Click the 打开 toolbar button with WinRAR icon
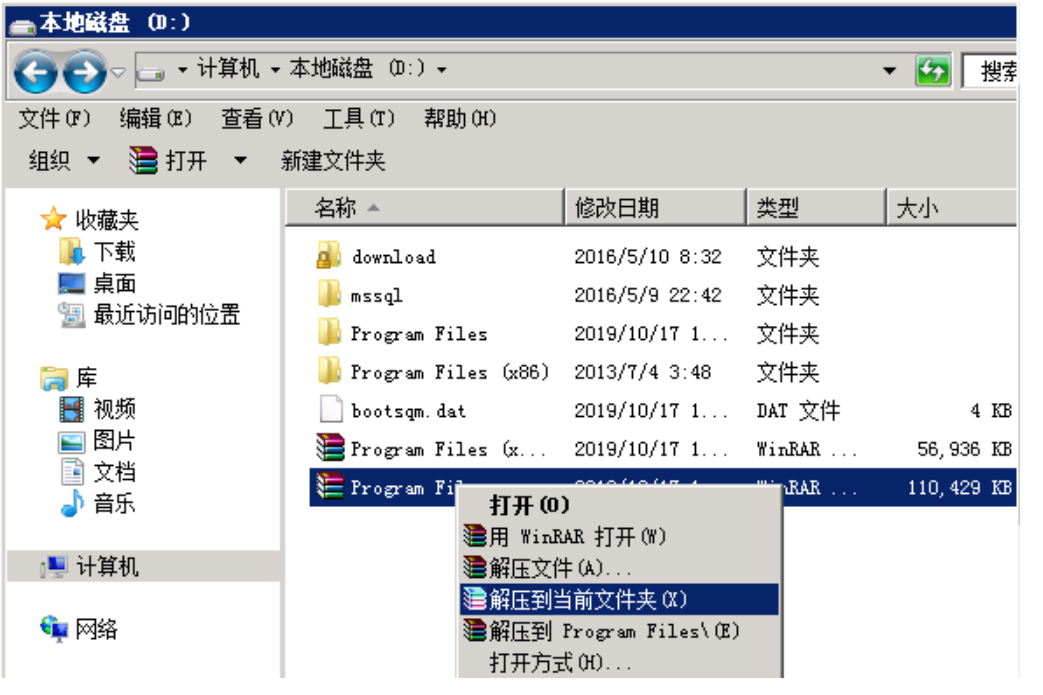1043x695 pixels. (168, 160)
